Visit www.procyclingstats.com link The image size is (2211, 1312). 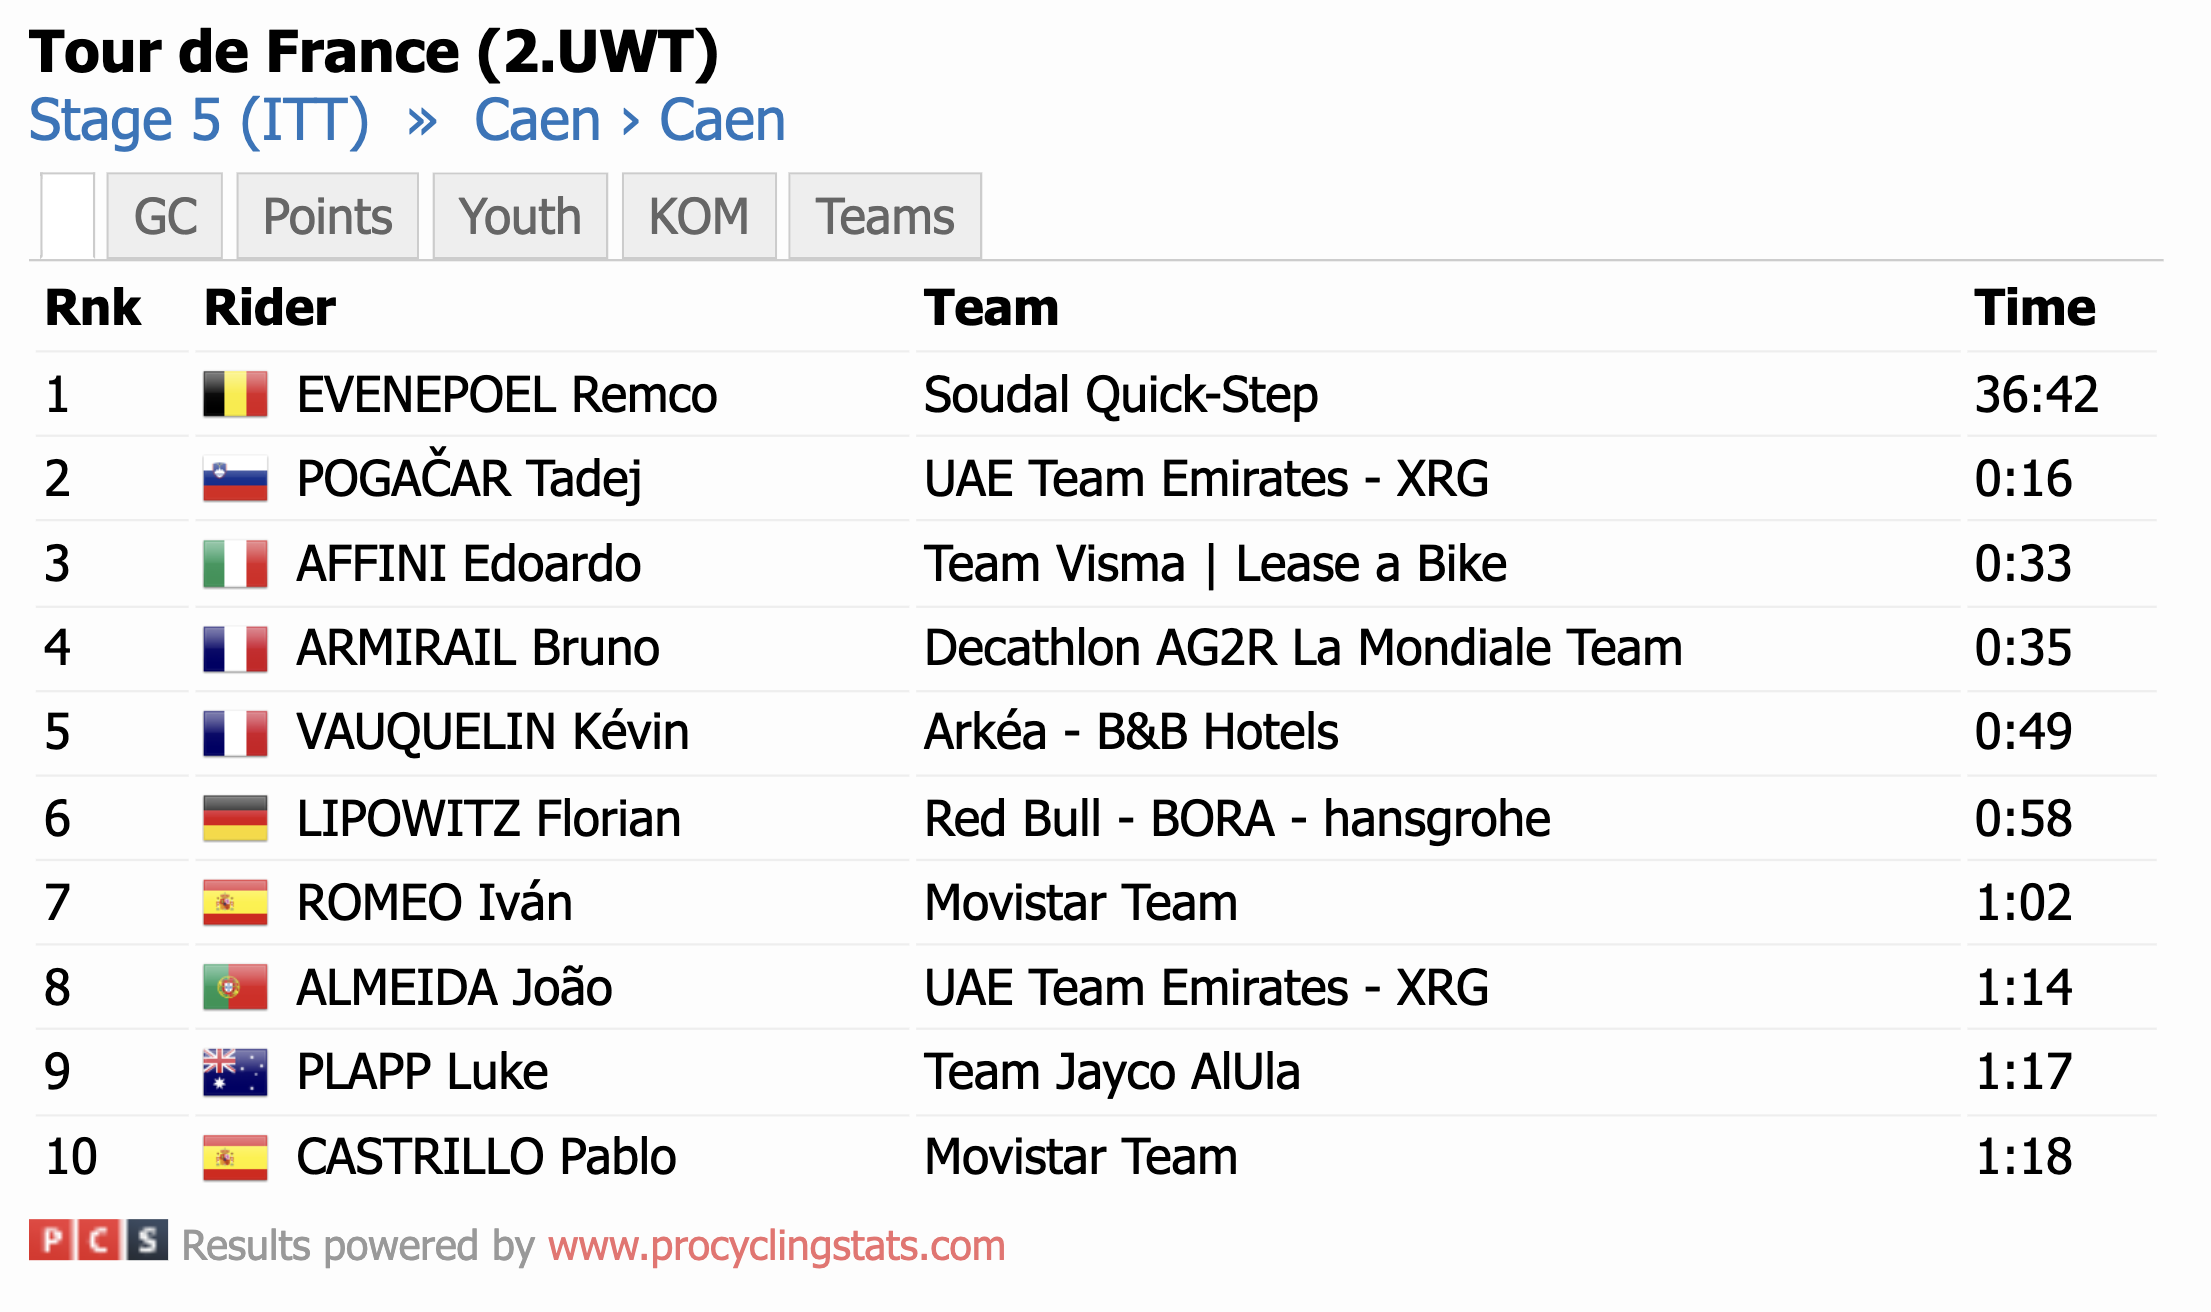pyautogui.click(x=777, y=1246)
